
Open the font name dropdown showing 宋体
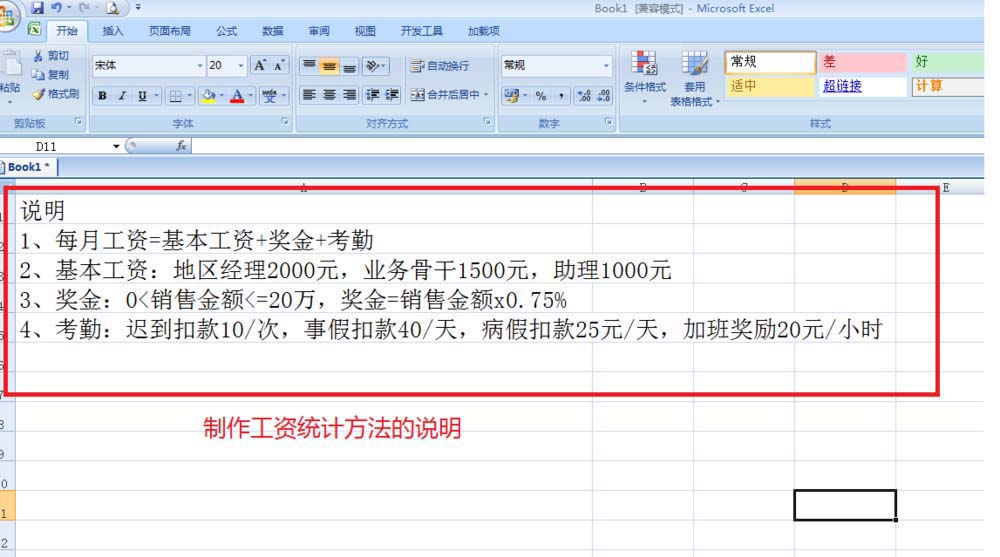click(x=200, y=66)
